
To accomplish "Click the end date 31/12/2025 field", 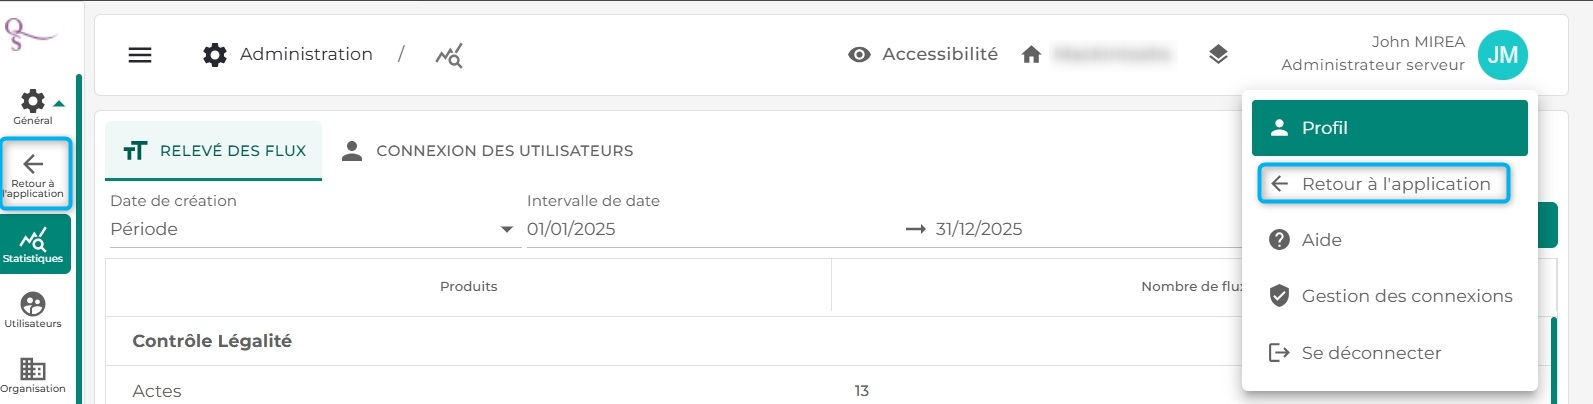I will (1085, 229).
